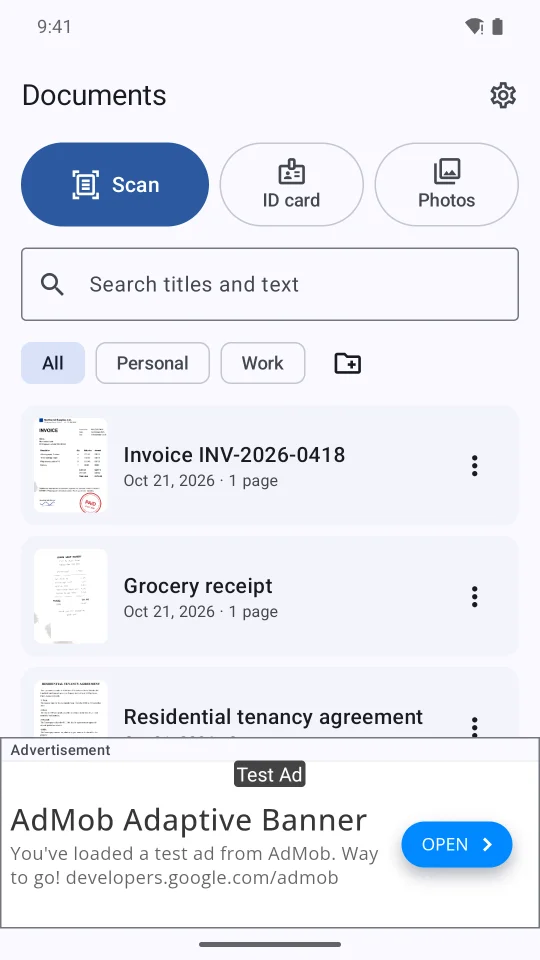Import from Photos
The width and height of the screenshot is (540, 960).
446,184
